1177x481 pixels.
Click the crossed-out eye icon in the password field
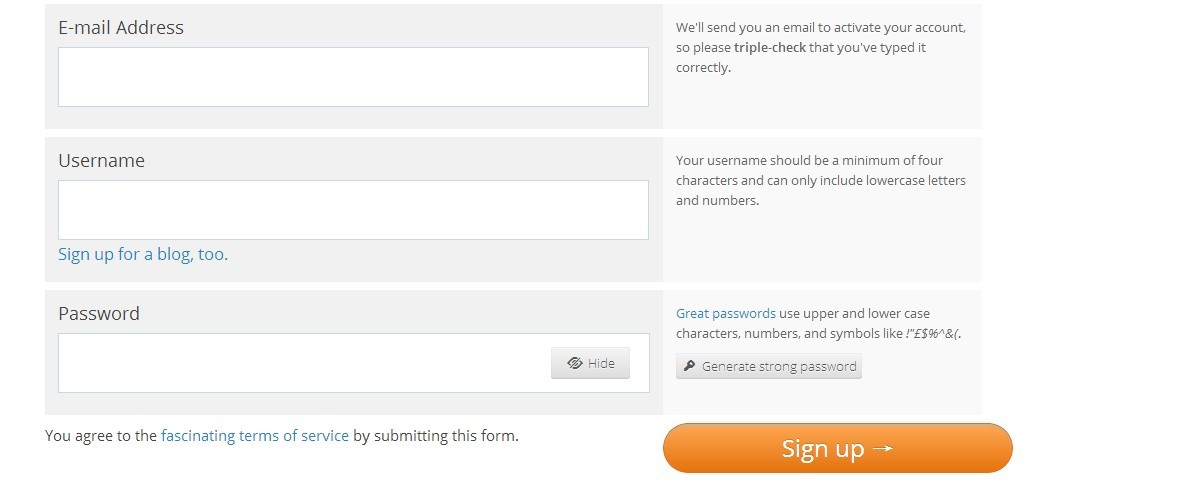[x=575, y=363]
